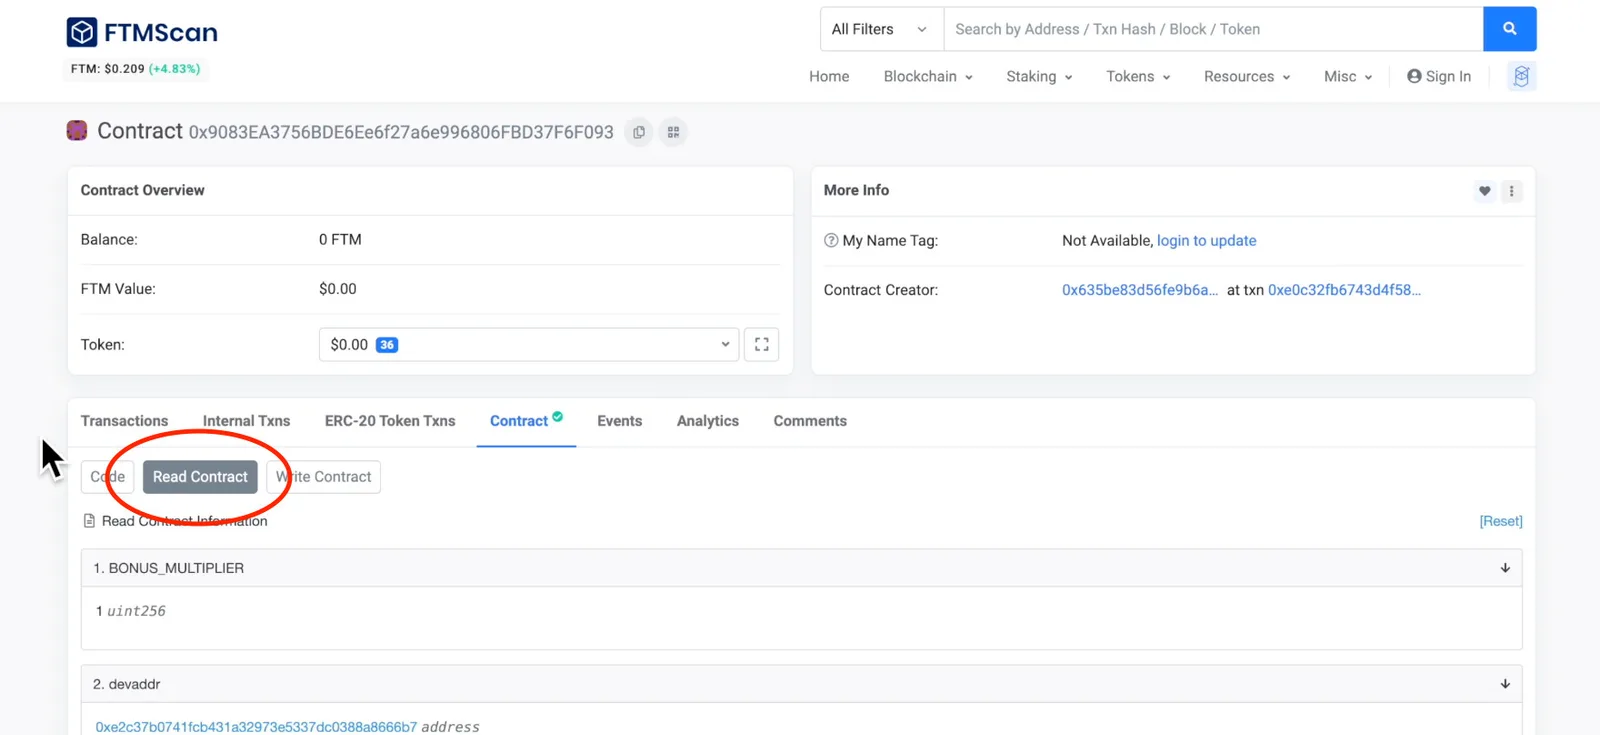Image resolution: width=1600 pixels, height=735 pixels.
Task: Open the Resources menu
Action: 1247,77
